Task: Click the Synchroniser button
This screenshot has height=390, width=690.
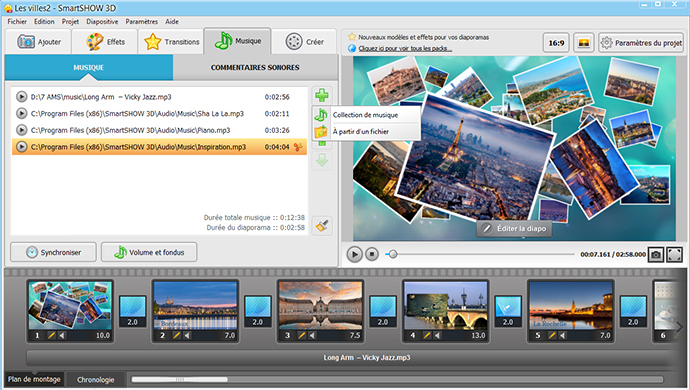Action: point(53,252)
